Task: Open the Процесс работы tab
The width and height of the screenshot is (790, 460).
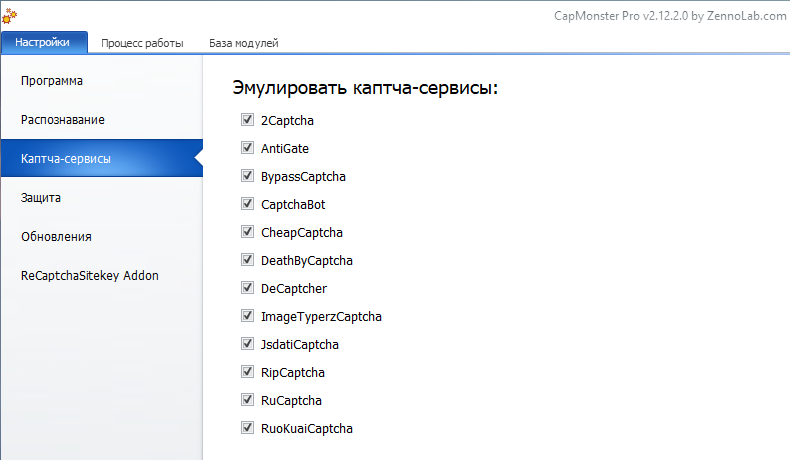Action: click(x=142, y=44)
